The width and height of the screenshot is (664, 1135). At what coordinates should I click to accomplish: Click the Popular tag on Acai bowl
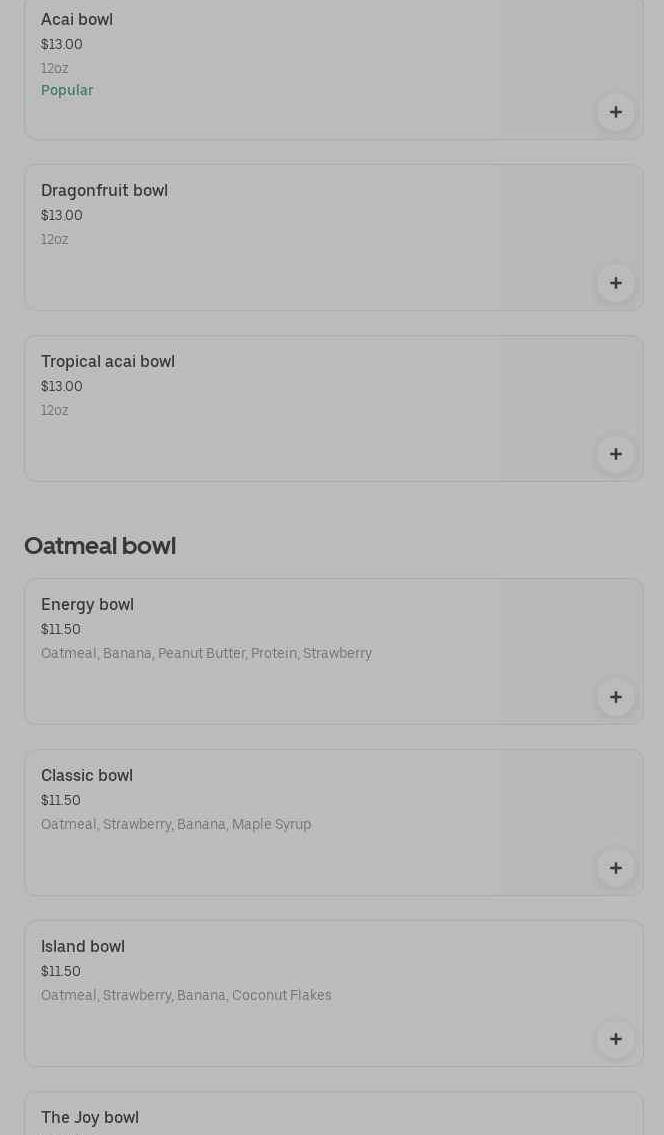(x=67, y=91)
